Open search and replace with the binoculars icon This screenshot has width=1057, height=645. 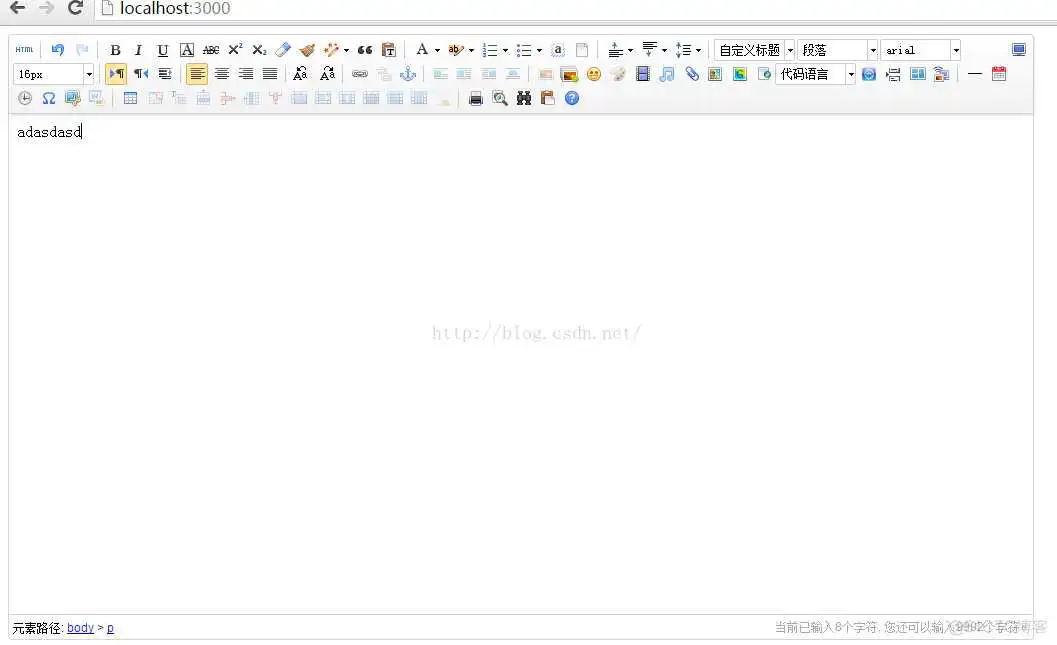coord(523,98)
